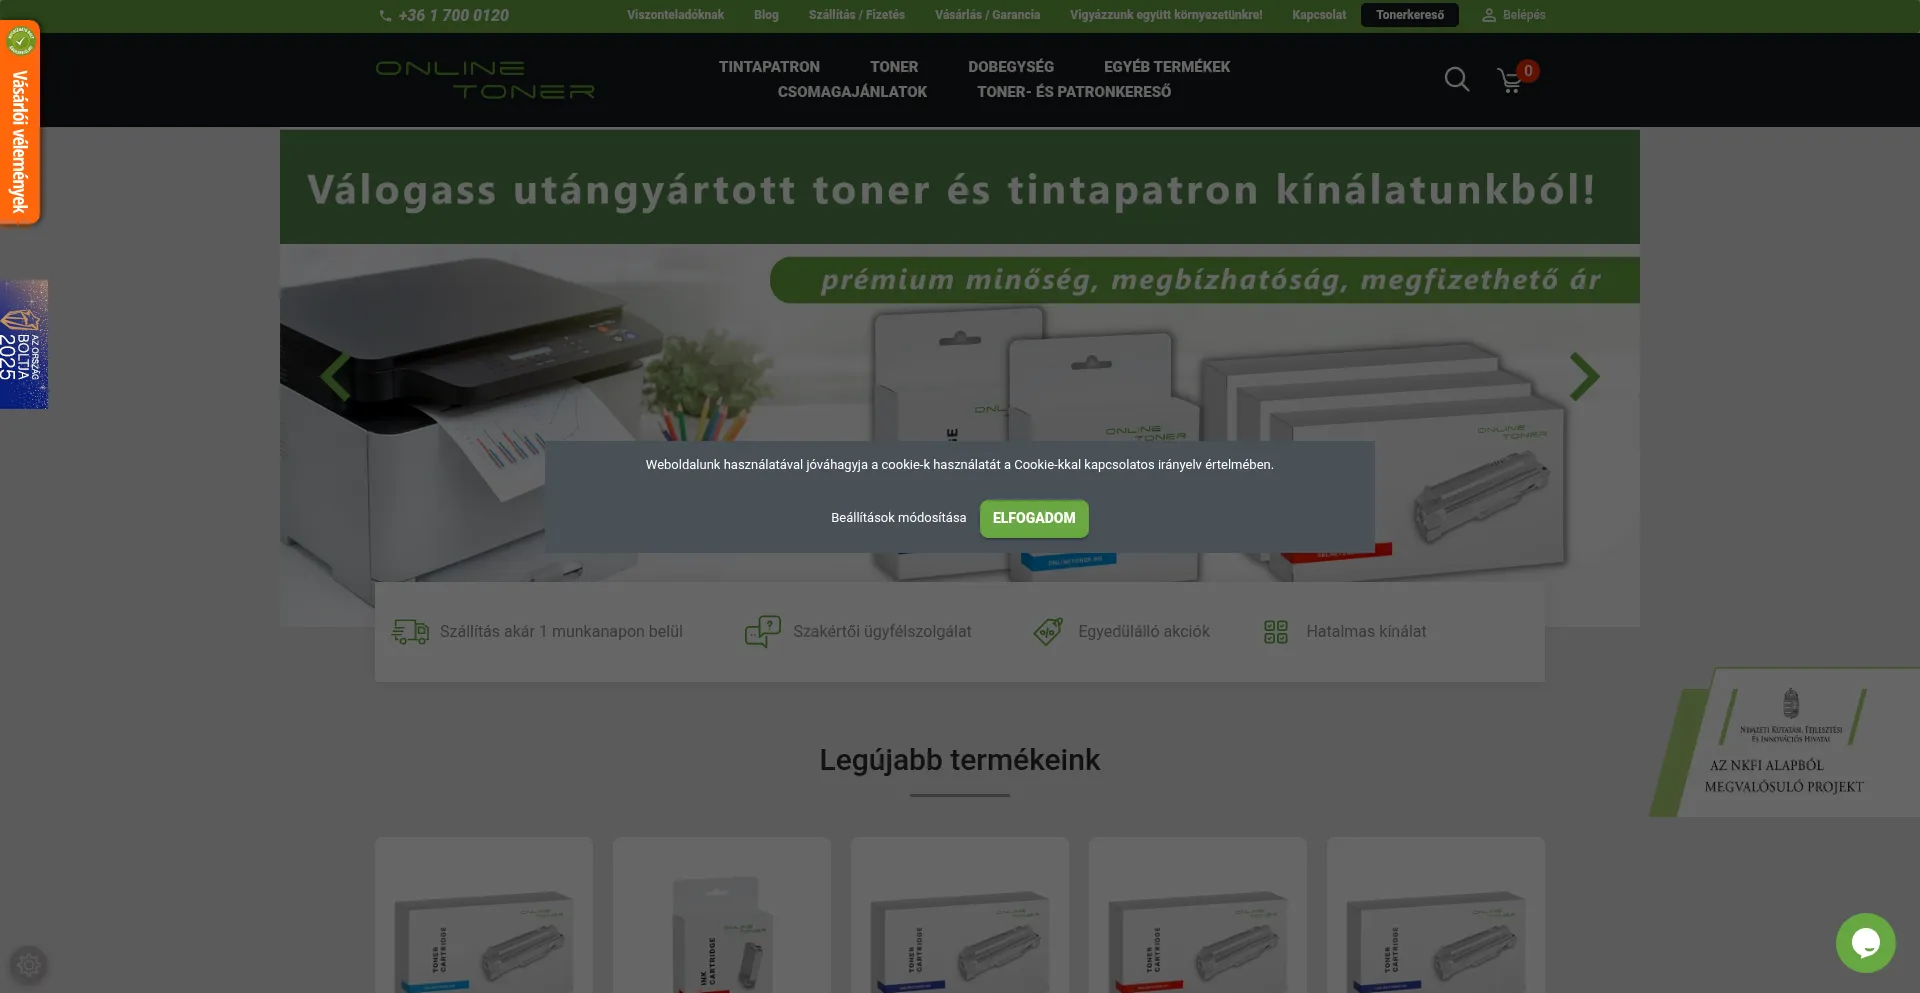Screen dimensions: 1920x993
Task: Open the Kapcsolat link
Action: pyautogui.click(x=1319, y=15)
